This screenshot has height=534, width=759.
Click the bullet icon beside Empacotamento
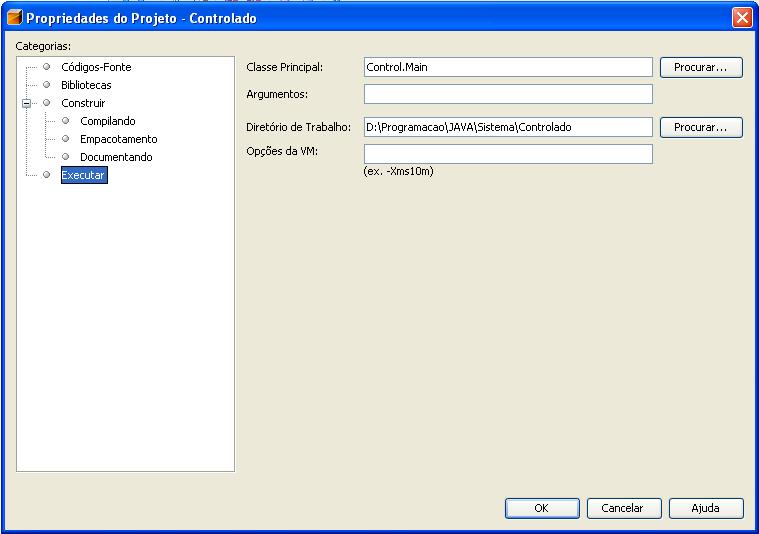(66, 139)
